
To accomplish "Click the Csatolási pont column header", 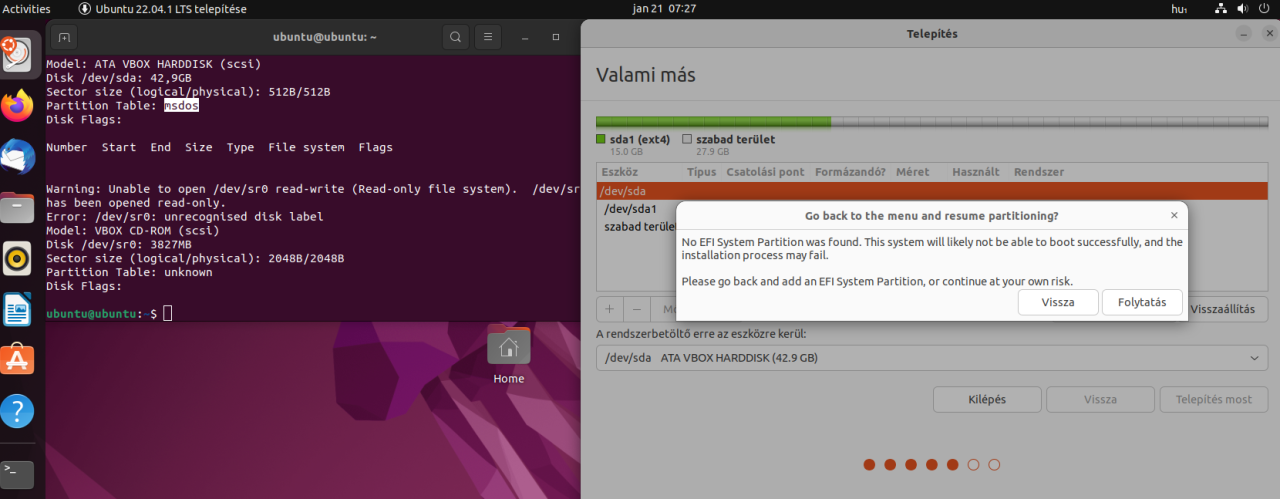I will (x=765, y=172).
